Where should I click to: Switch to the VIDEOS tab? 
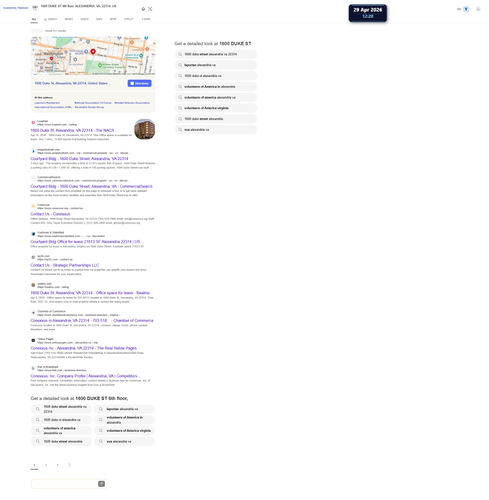pyautogui.click(x=85, y=19)
